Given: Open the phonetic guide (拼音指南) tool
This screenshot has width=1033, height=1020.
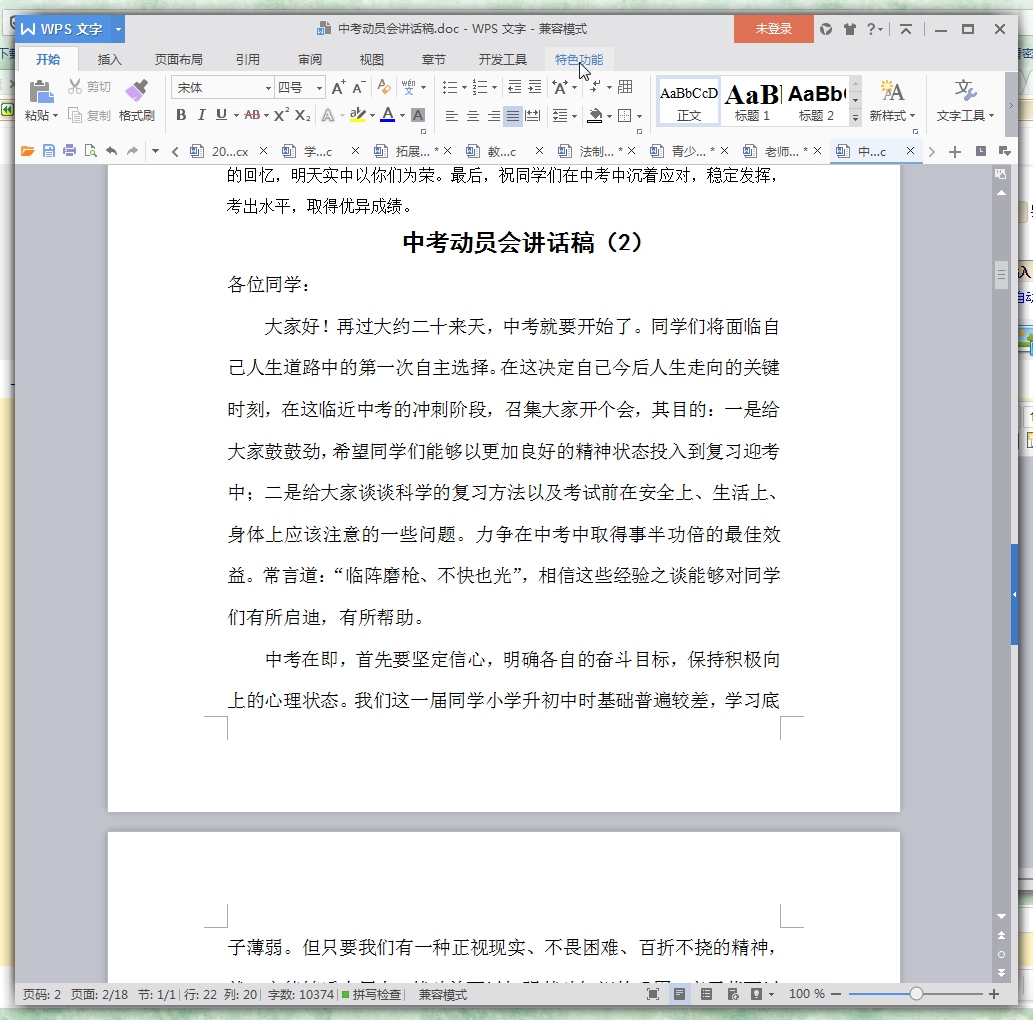Looking at the screenshot, I should point(410,88).
